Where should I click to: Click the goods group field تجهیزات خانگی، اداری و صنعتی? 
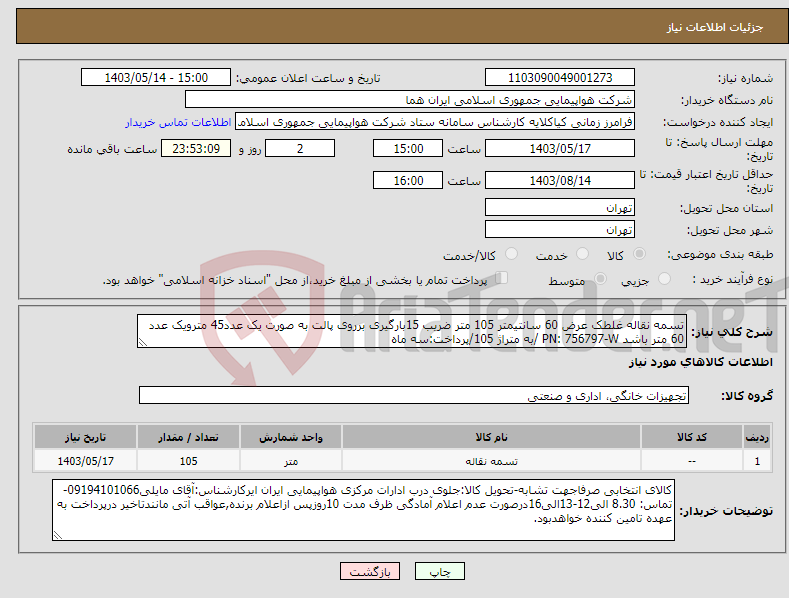click(414, 396)
